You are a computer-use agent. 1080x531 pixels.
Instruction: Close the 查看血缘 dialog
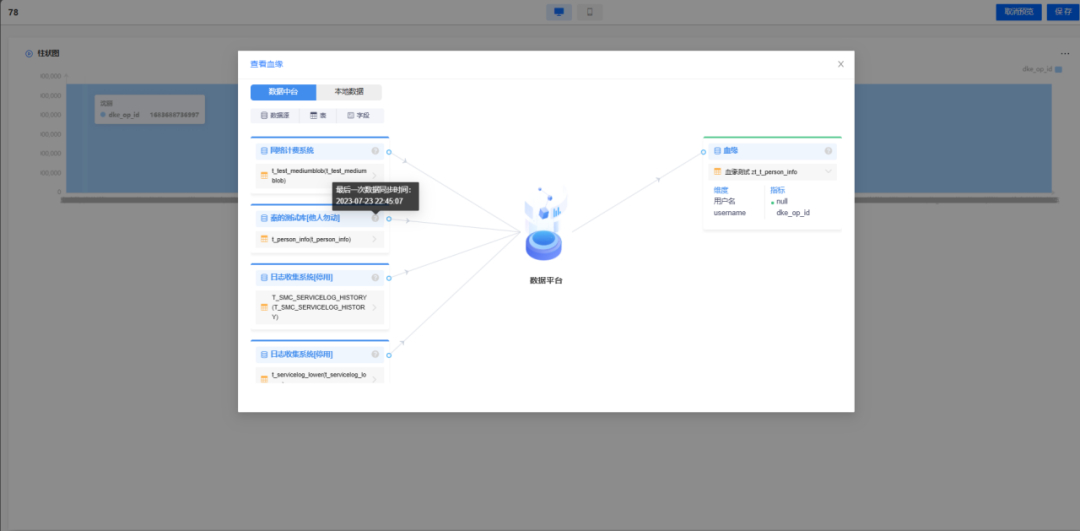click(x=840, y=64)
